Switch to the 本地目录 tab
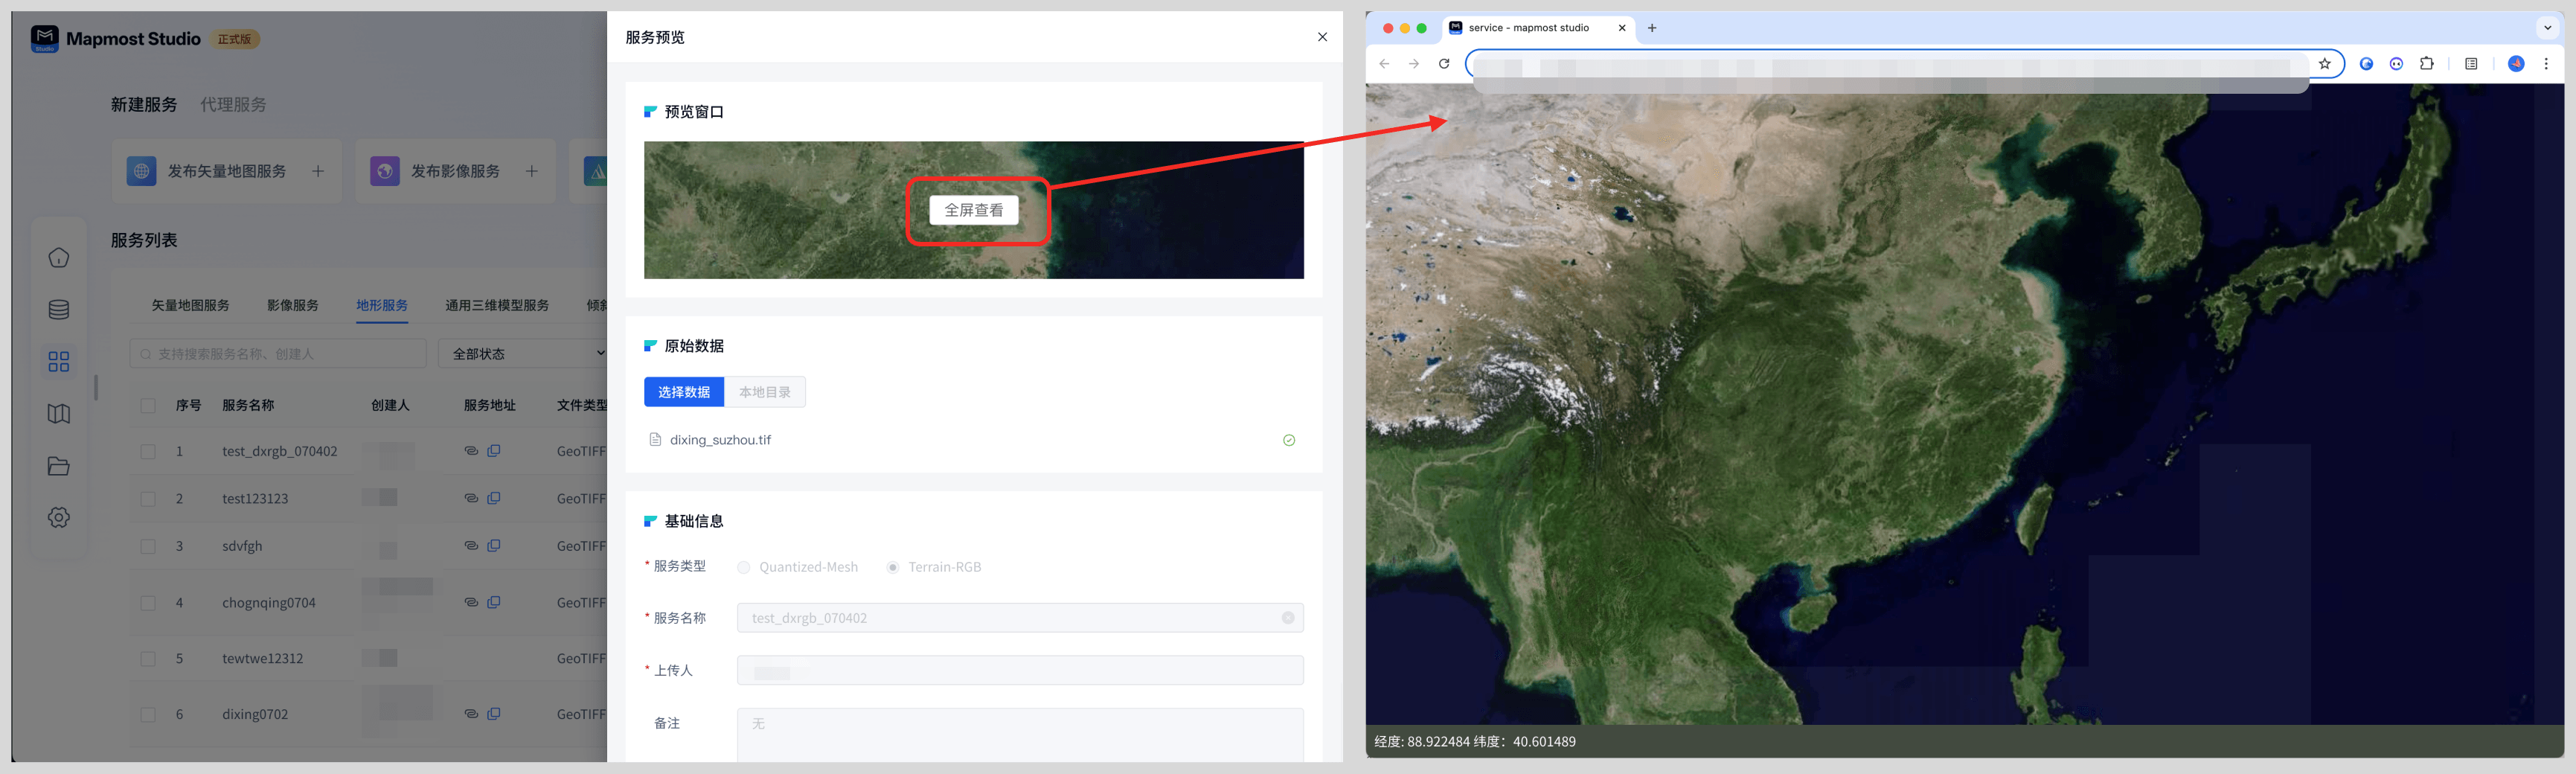This screenshot has height=774, width=2576. click(764, 392)
